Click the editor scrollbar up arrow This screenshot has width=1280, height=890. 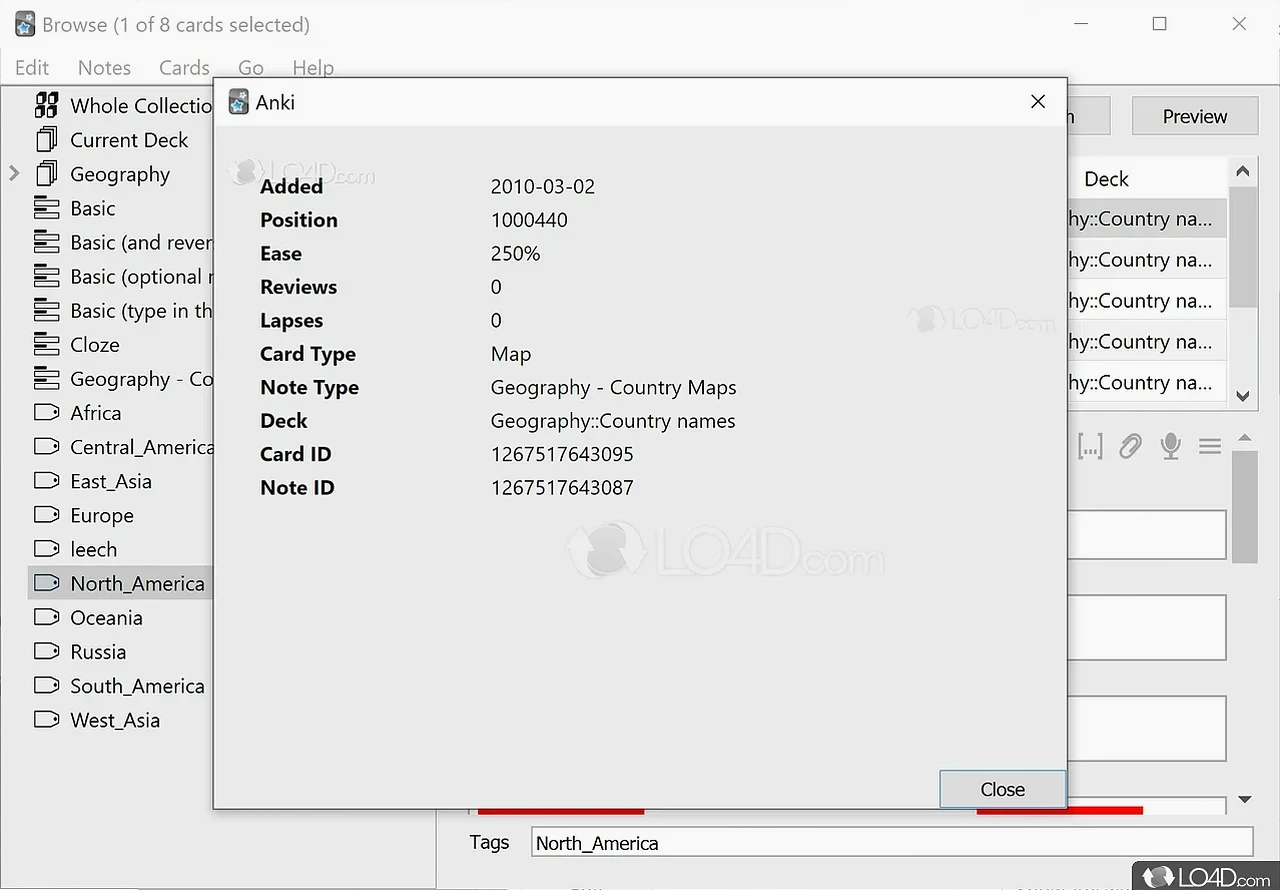tap(1244, 438)
